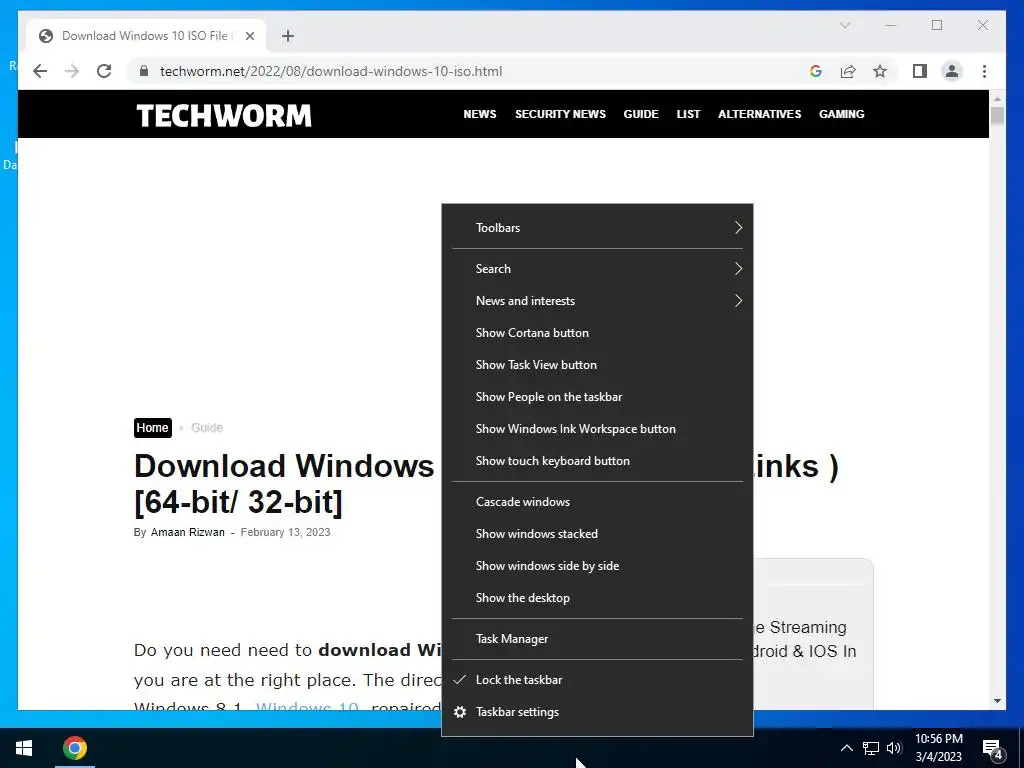Open the notification center icon
This screenshot has height=768, width=1024.
993,749
